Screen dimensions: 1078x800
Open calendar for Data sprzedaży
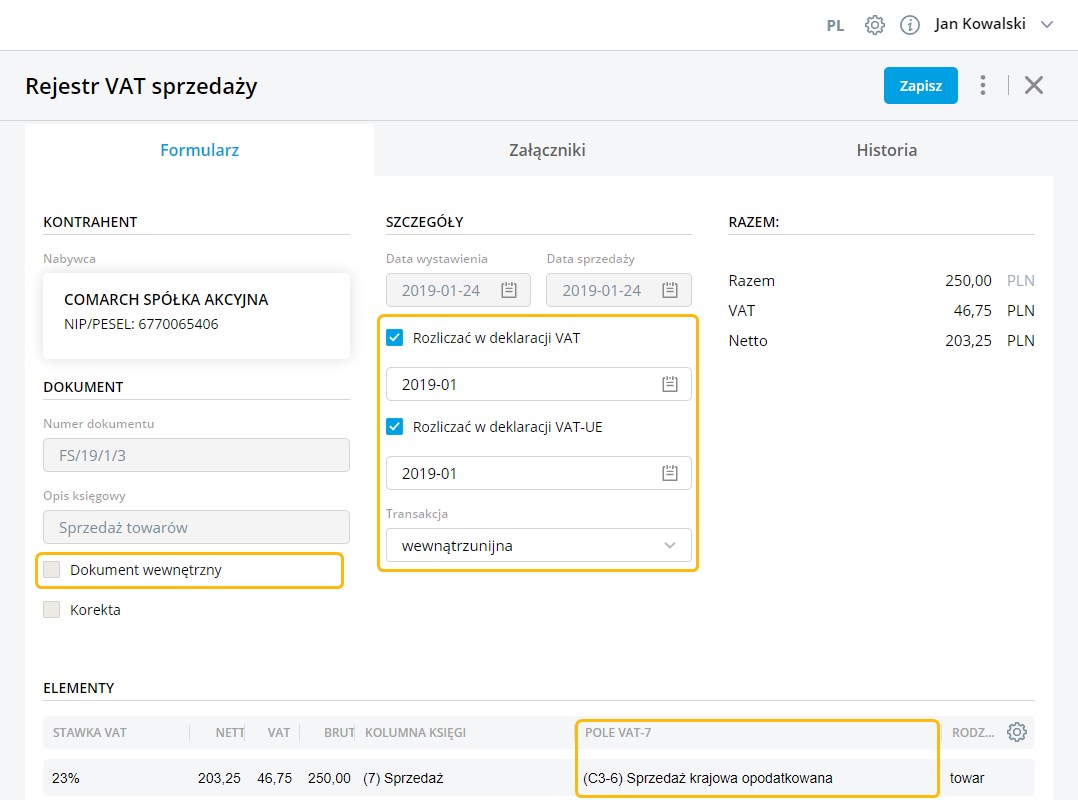click(670, 291)
